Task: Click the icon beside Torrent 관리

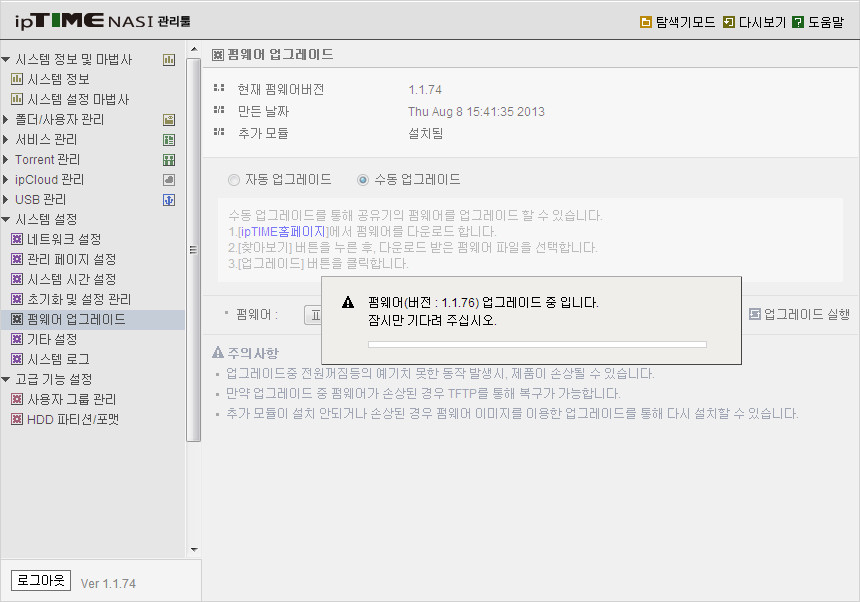Action: pos(169,160)
